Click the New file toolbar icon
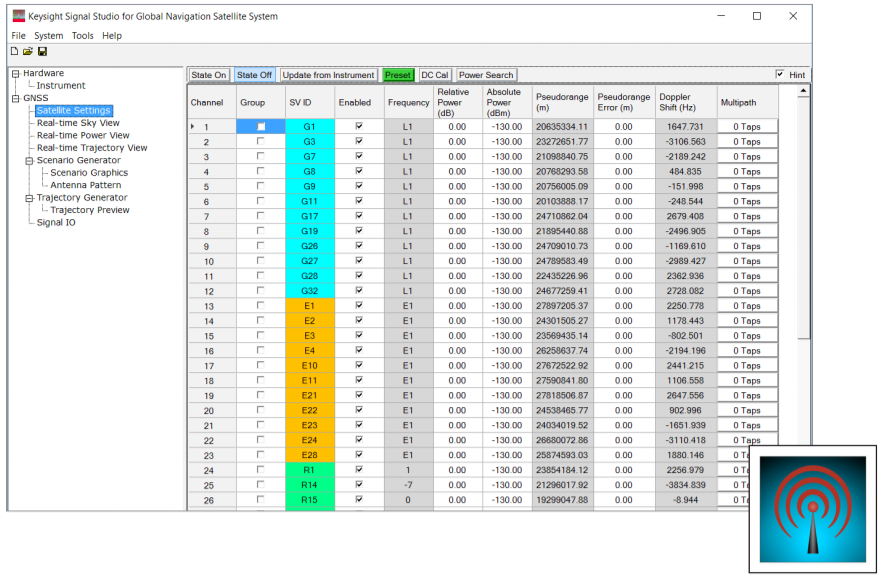 tap(15, 52)
